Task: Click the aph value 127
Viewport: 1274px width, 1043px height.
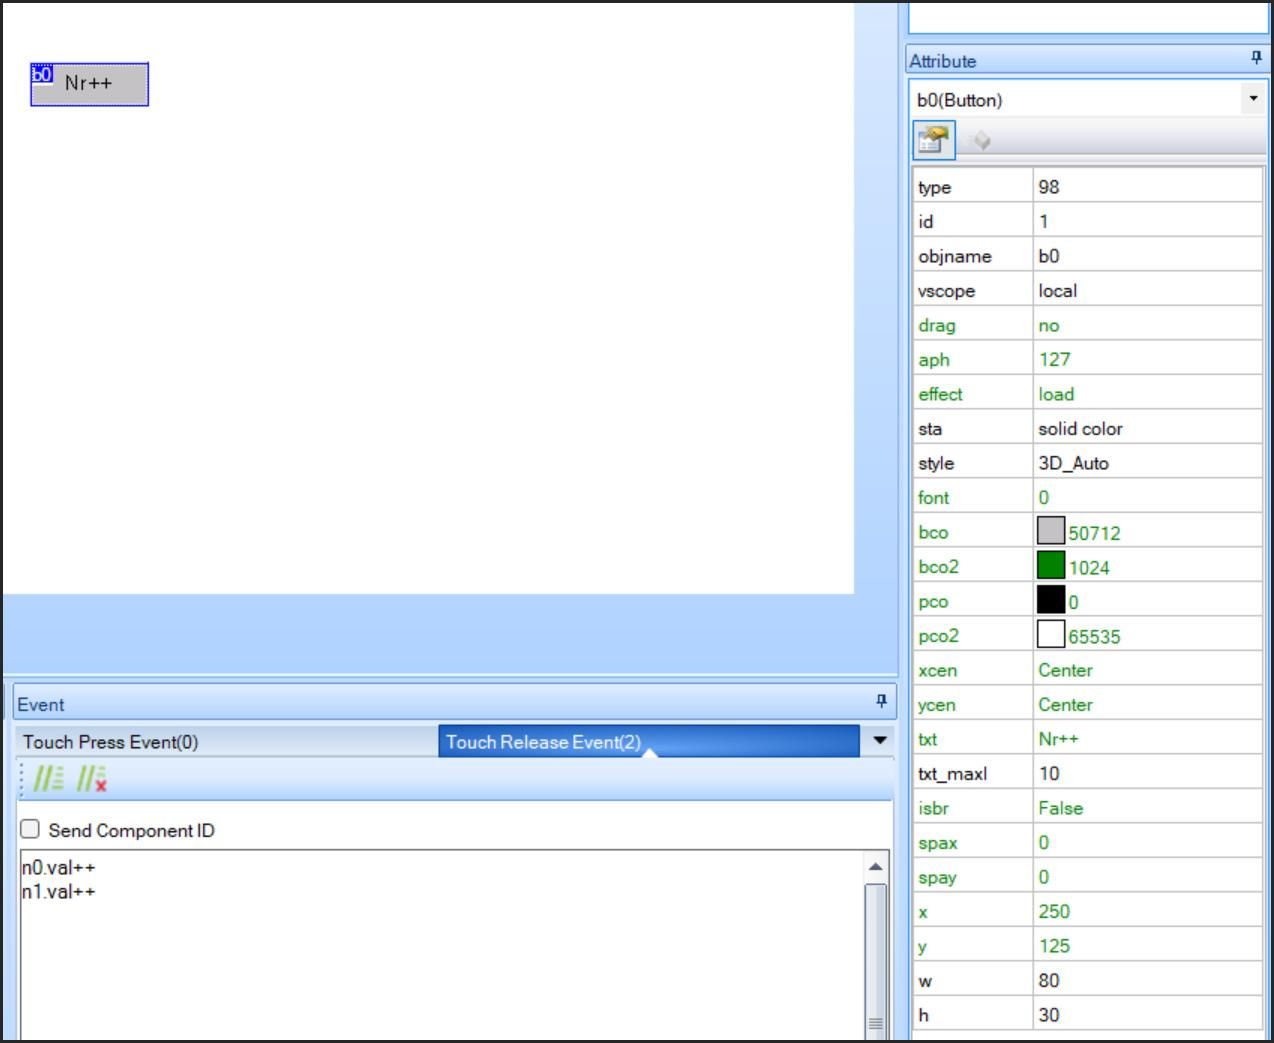Action: 1147,359
